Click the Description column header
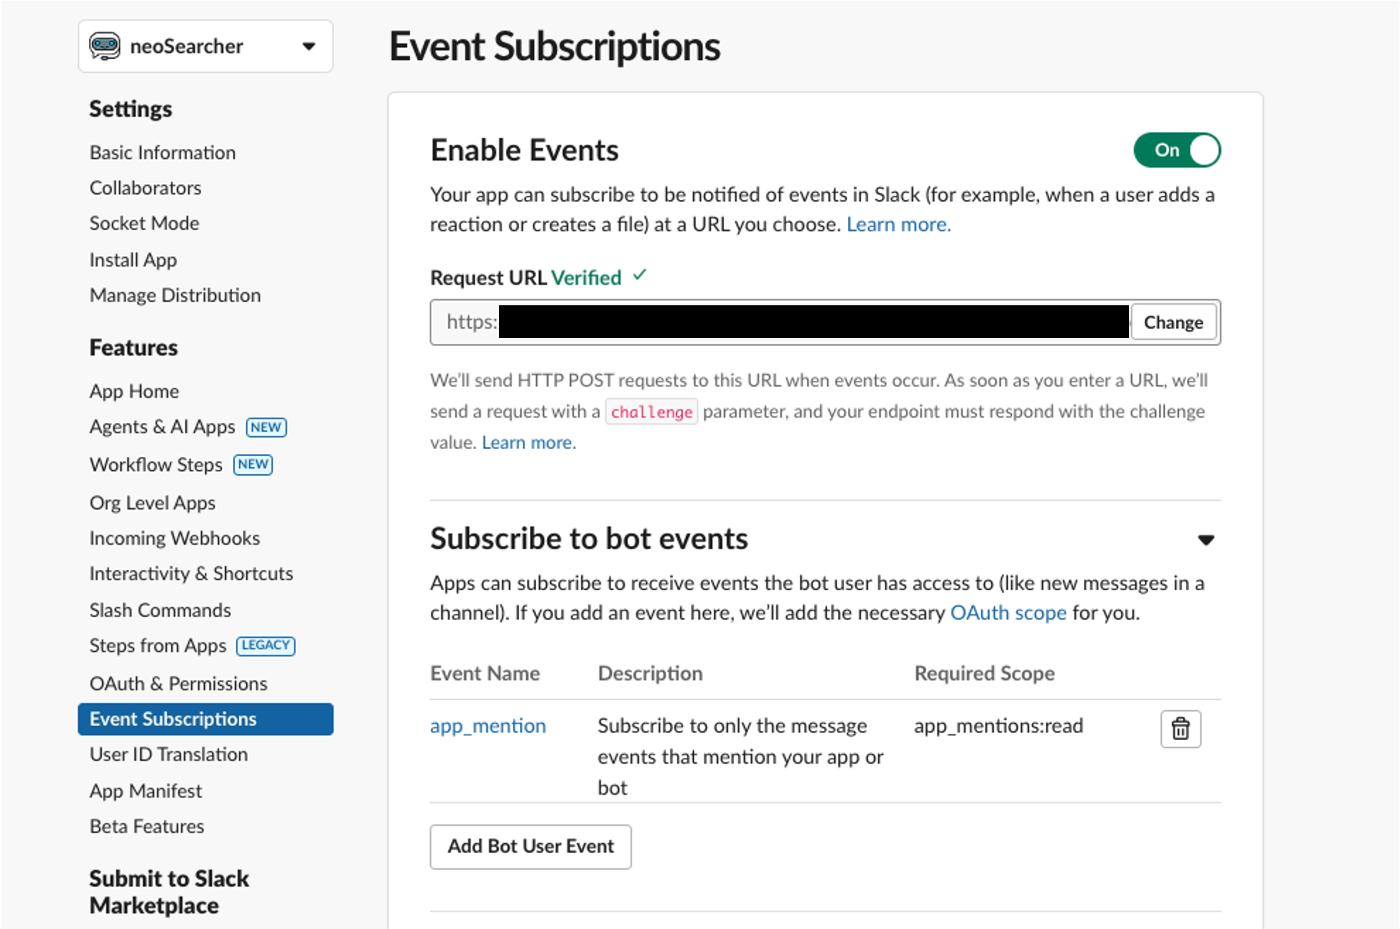 650,674
